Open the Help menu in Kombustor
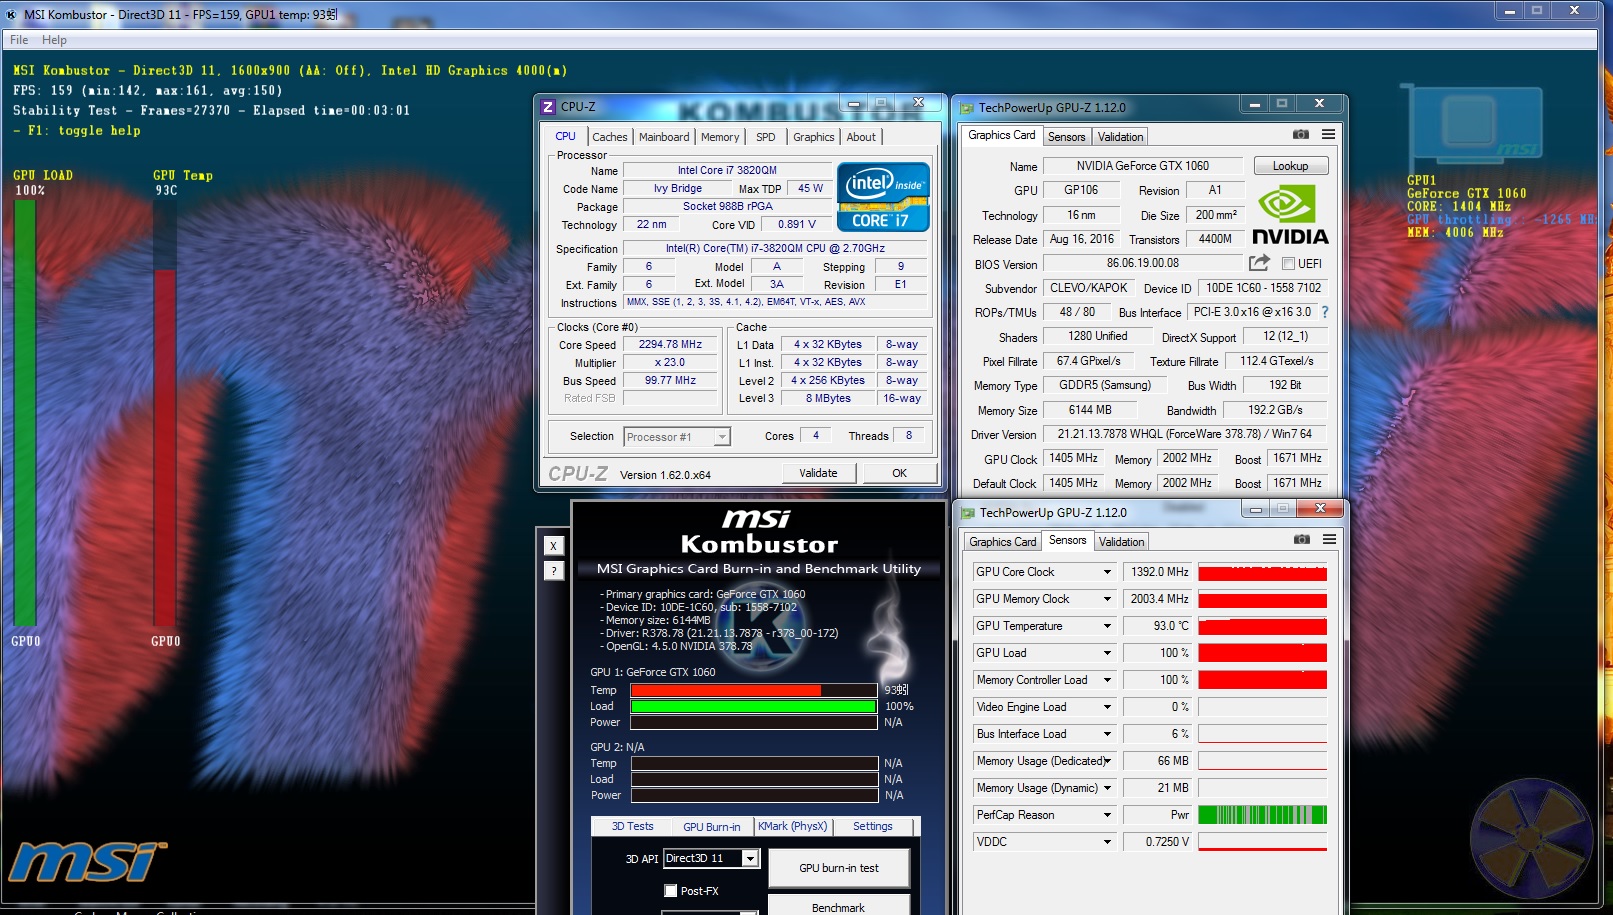The image size is (1613, 915). [x=54, y=40]
